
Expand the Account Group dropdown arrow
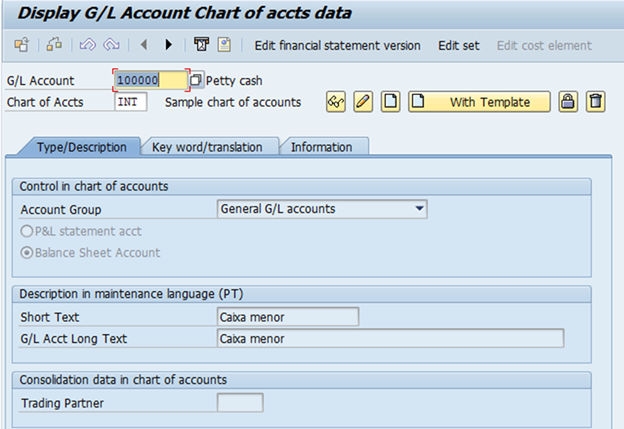[x=419, y=209]
